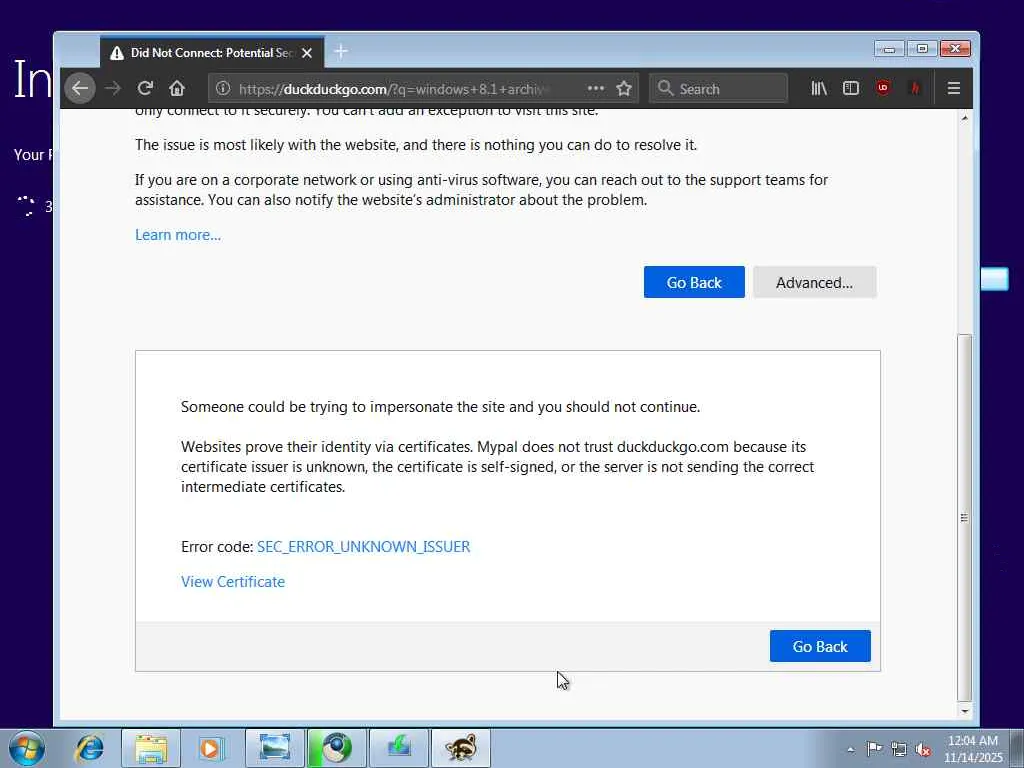1024x768 pixels.
Task: Select the Did Not Connect tab
Action: [212, 53]
